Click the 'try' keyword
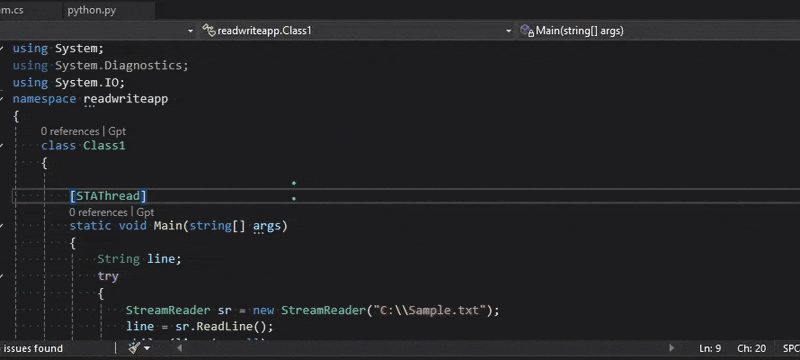 click(108, 276)
